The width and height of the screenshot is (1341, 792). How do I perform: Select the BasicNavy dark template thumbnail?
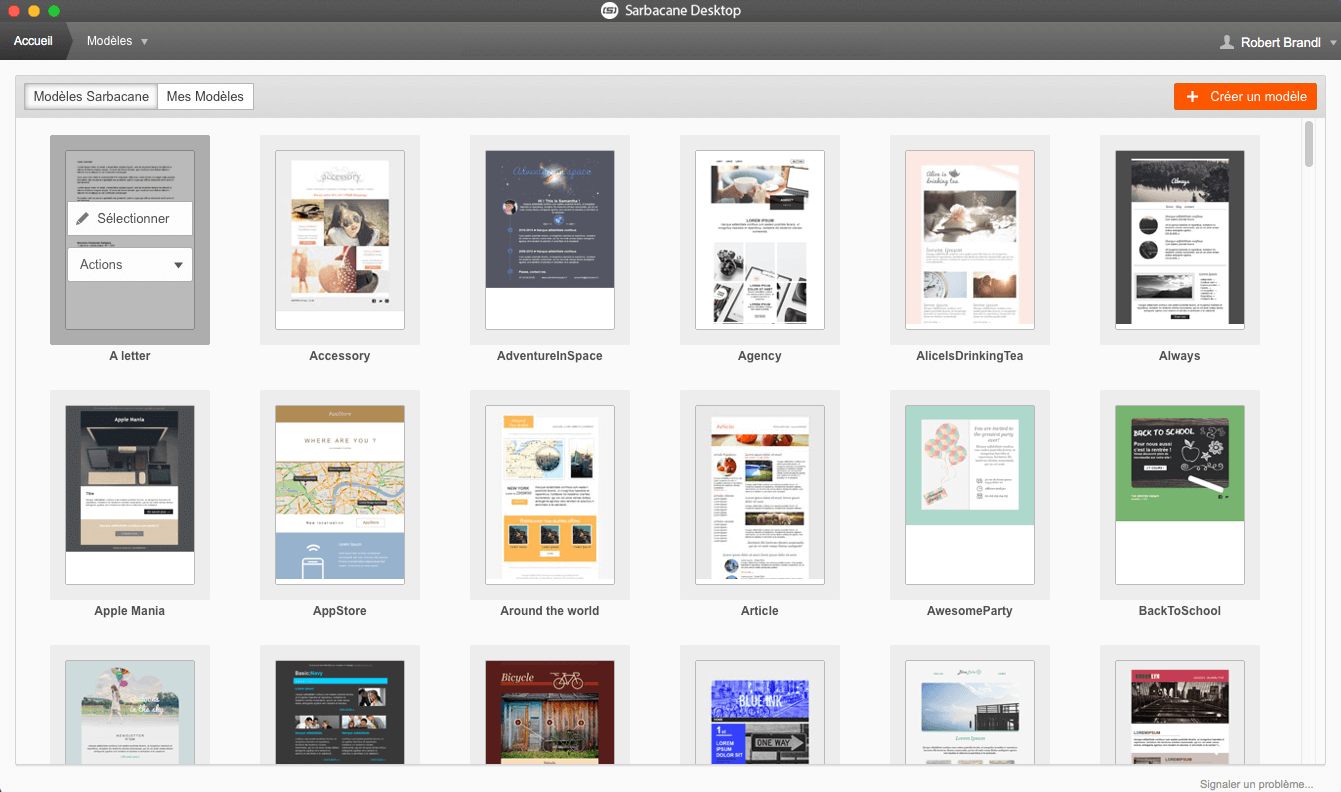340,712
